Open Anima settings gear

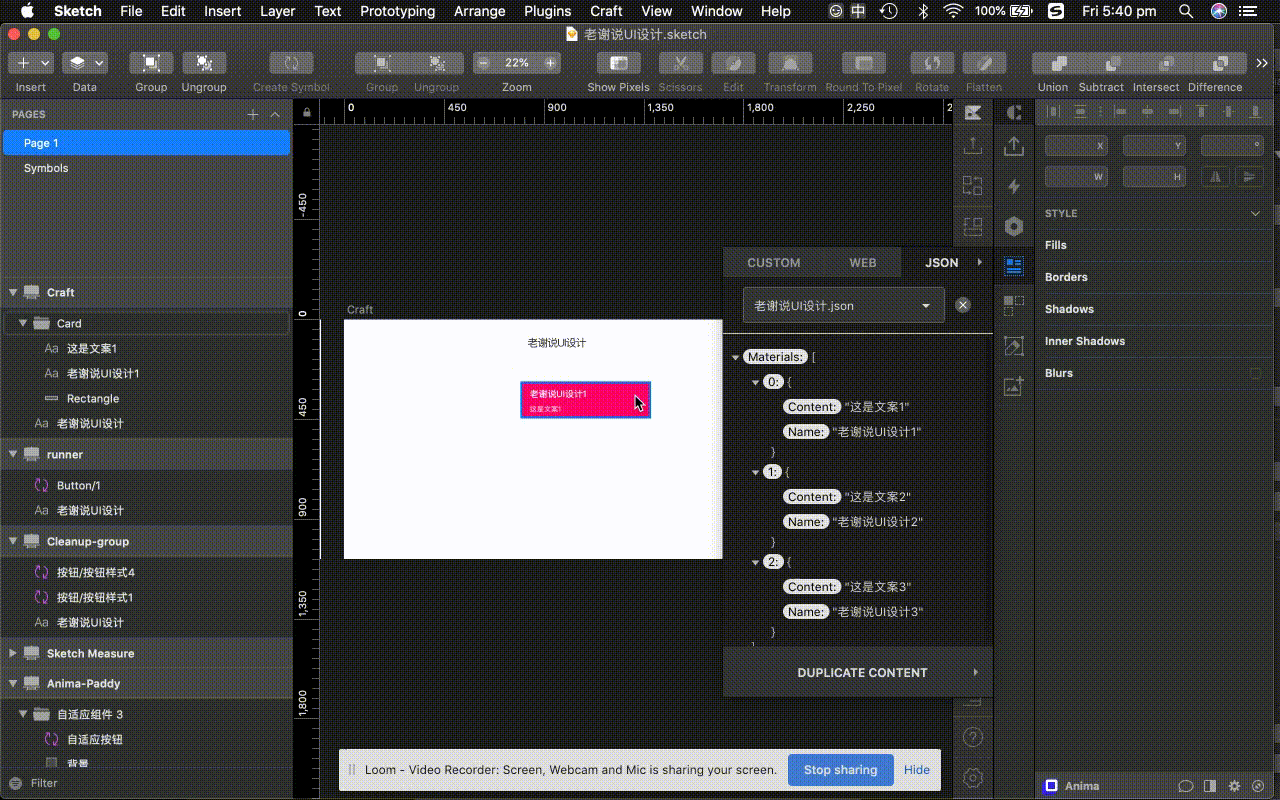[1235, 786]
